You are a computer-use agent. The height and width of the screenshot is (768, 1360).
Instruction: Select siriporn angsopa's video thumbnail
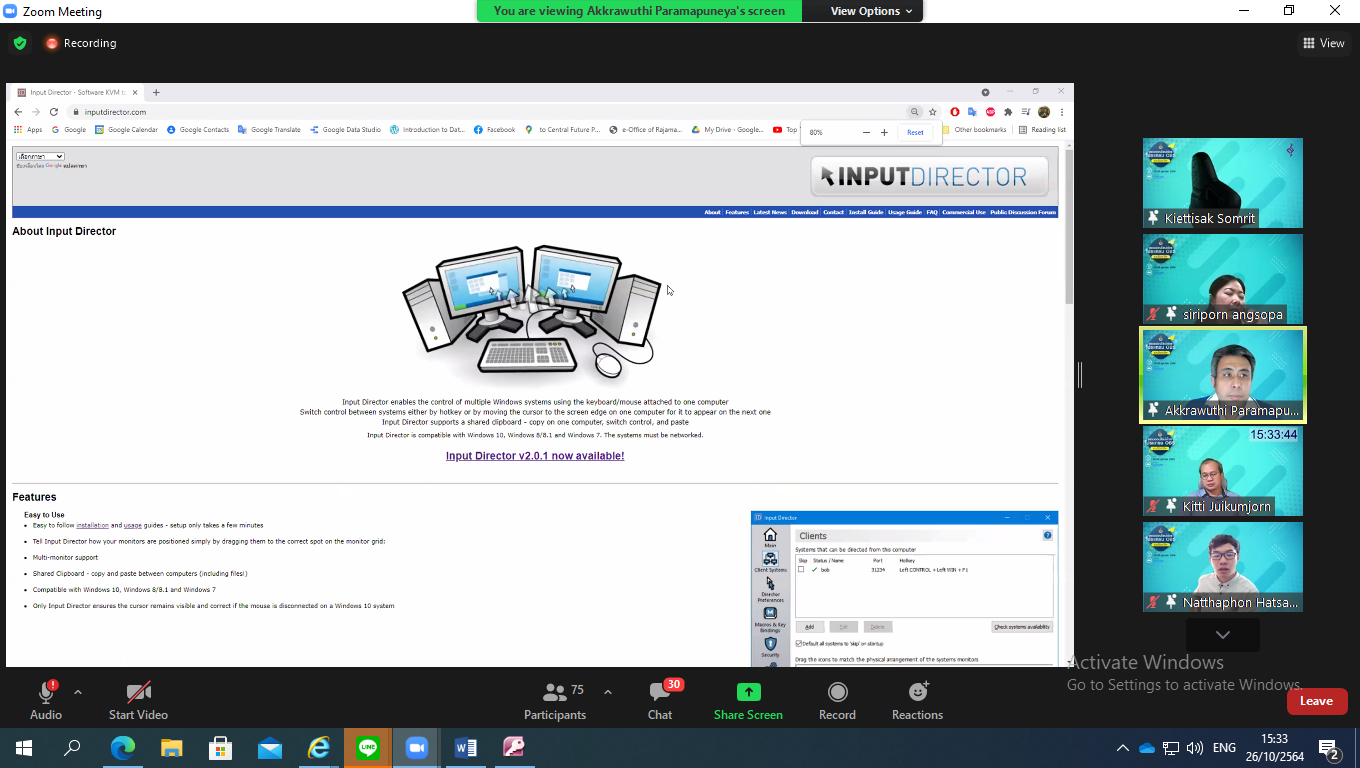[x=1223, y=279]
